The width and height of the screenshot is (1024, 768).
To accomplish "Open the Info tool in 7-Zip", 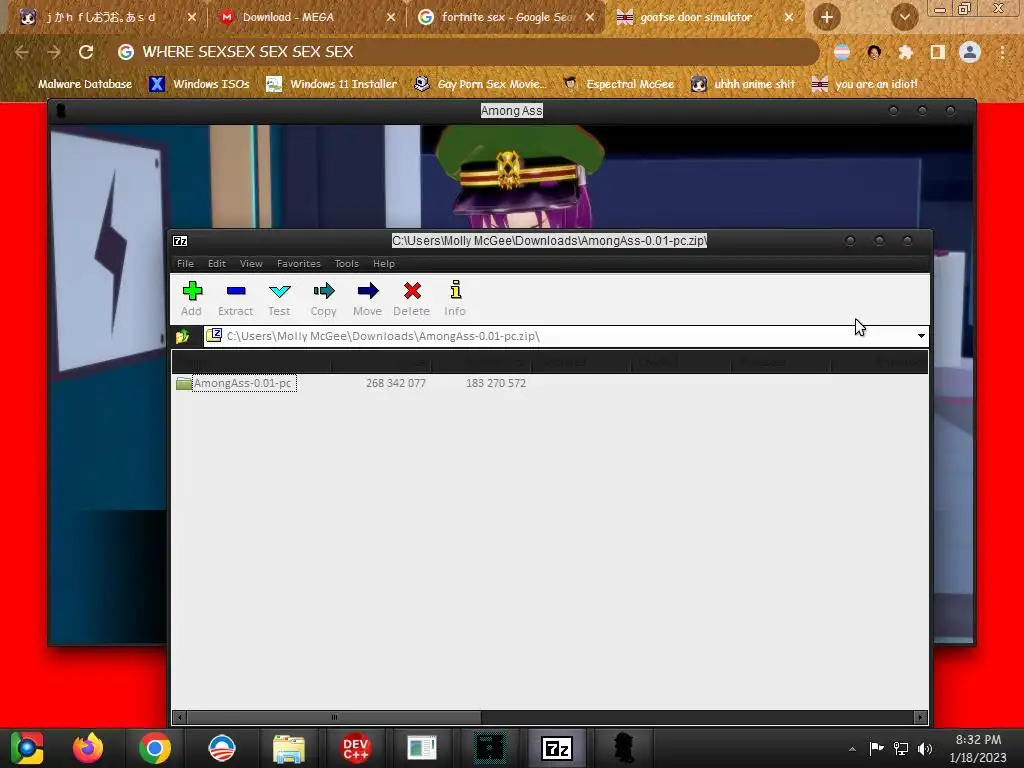I will click(x=455, y=298).
